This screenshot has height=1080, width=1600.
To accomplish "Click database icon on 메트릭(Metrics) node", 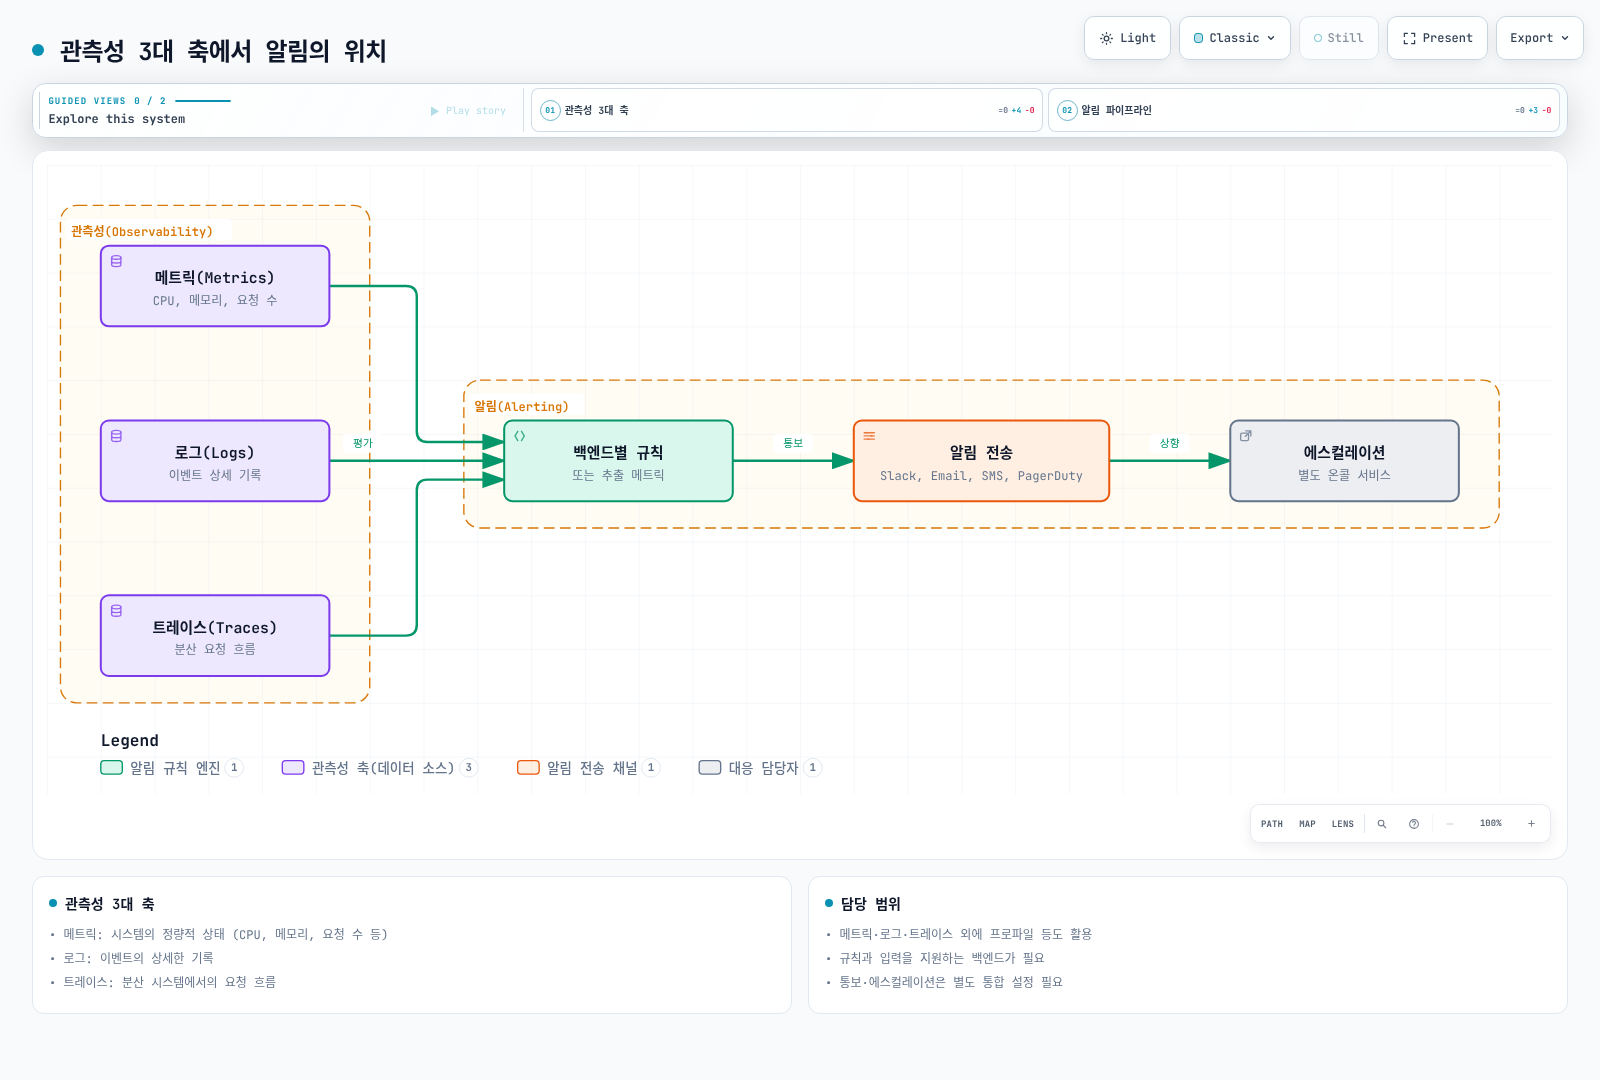I will tap(116, 261).
